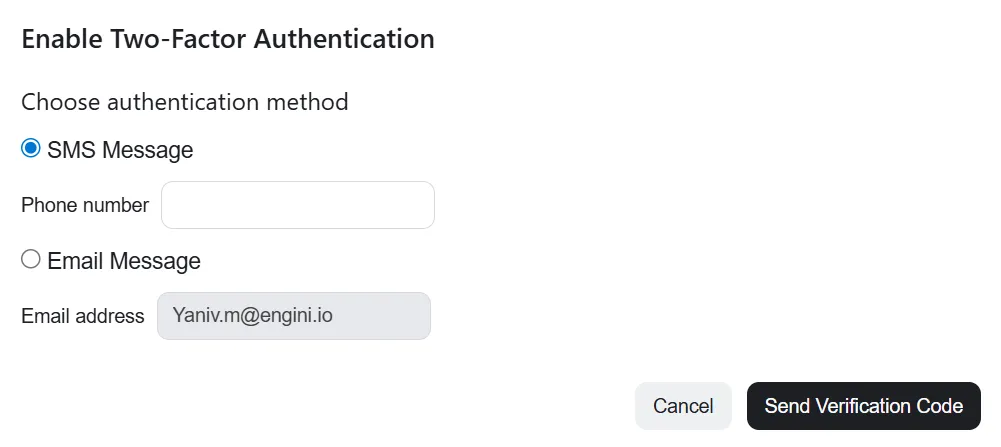Click the Email address label
The height and width of the screenshot is (447, 1001).
click(x=83, y=316)
